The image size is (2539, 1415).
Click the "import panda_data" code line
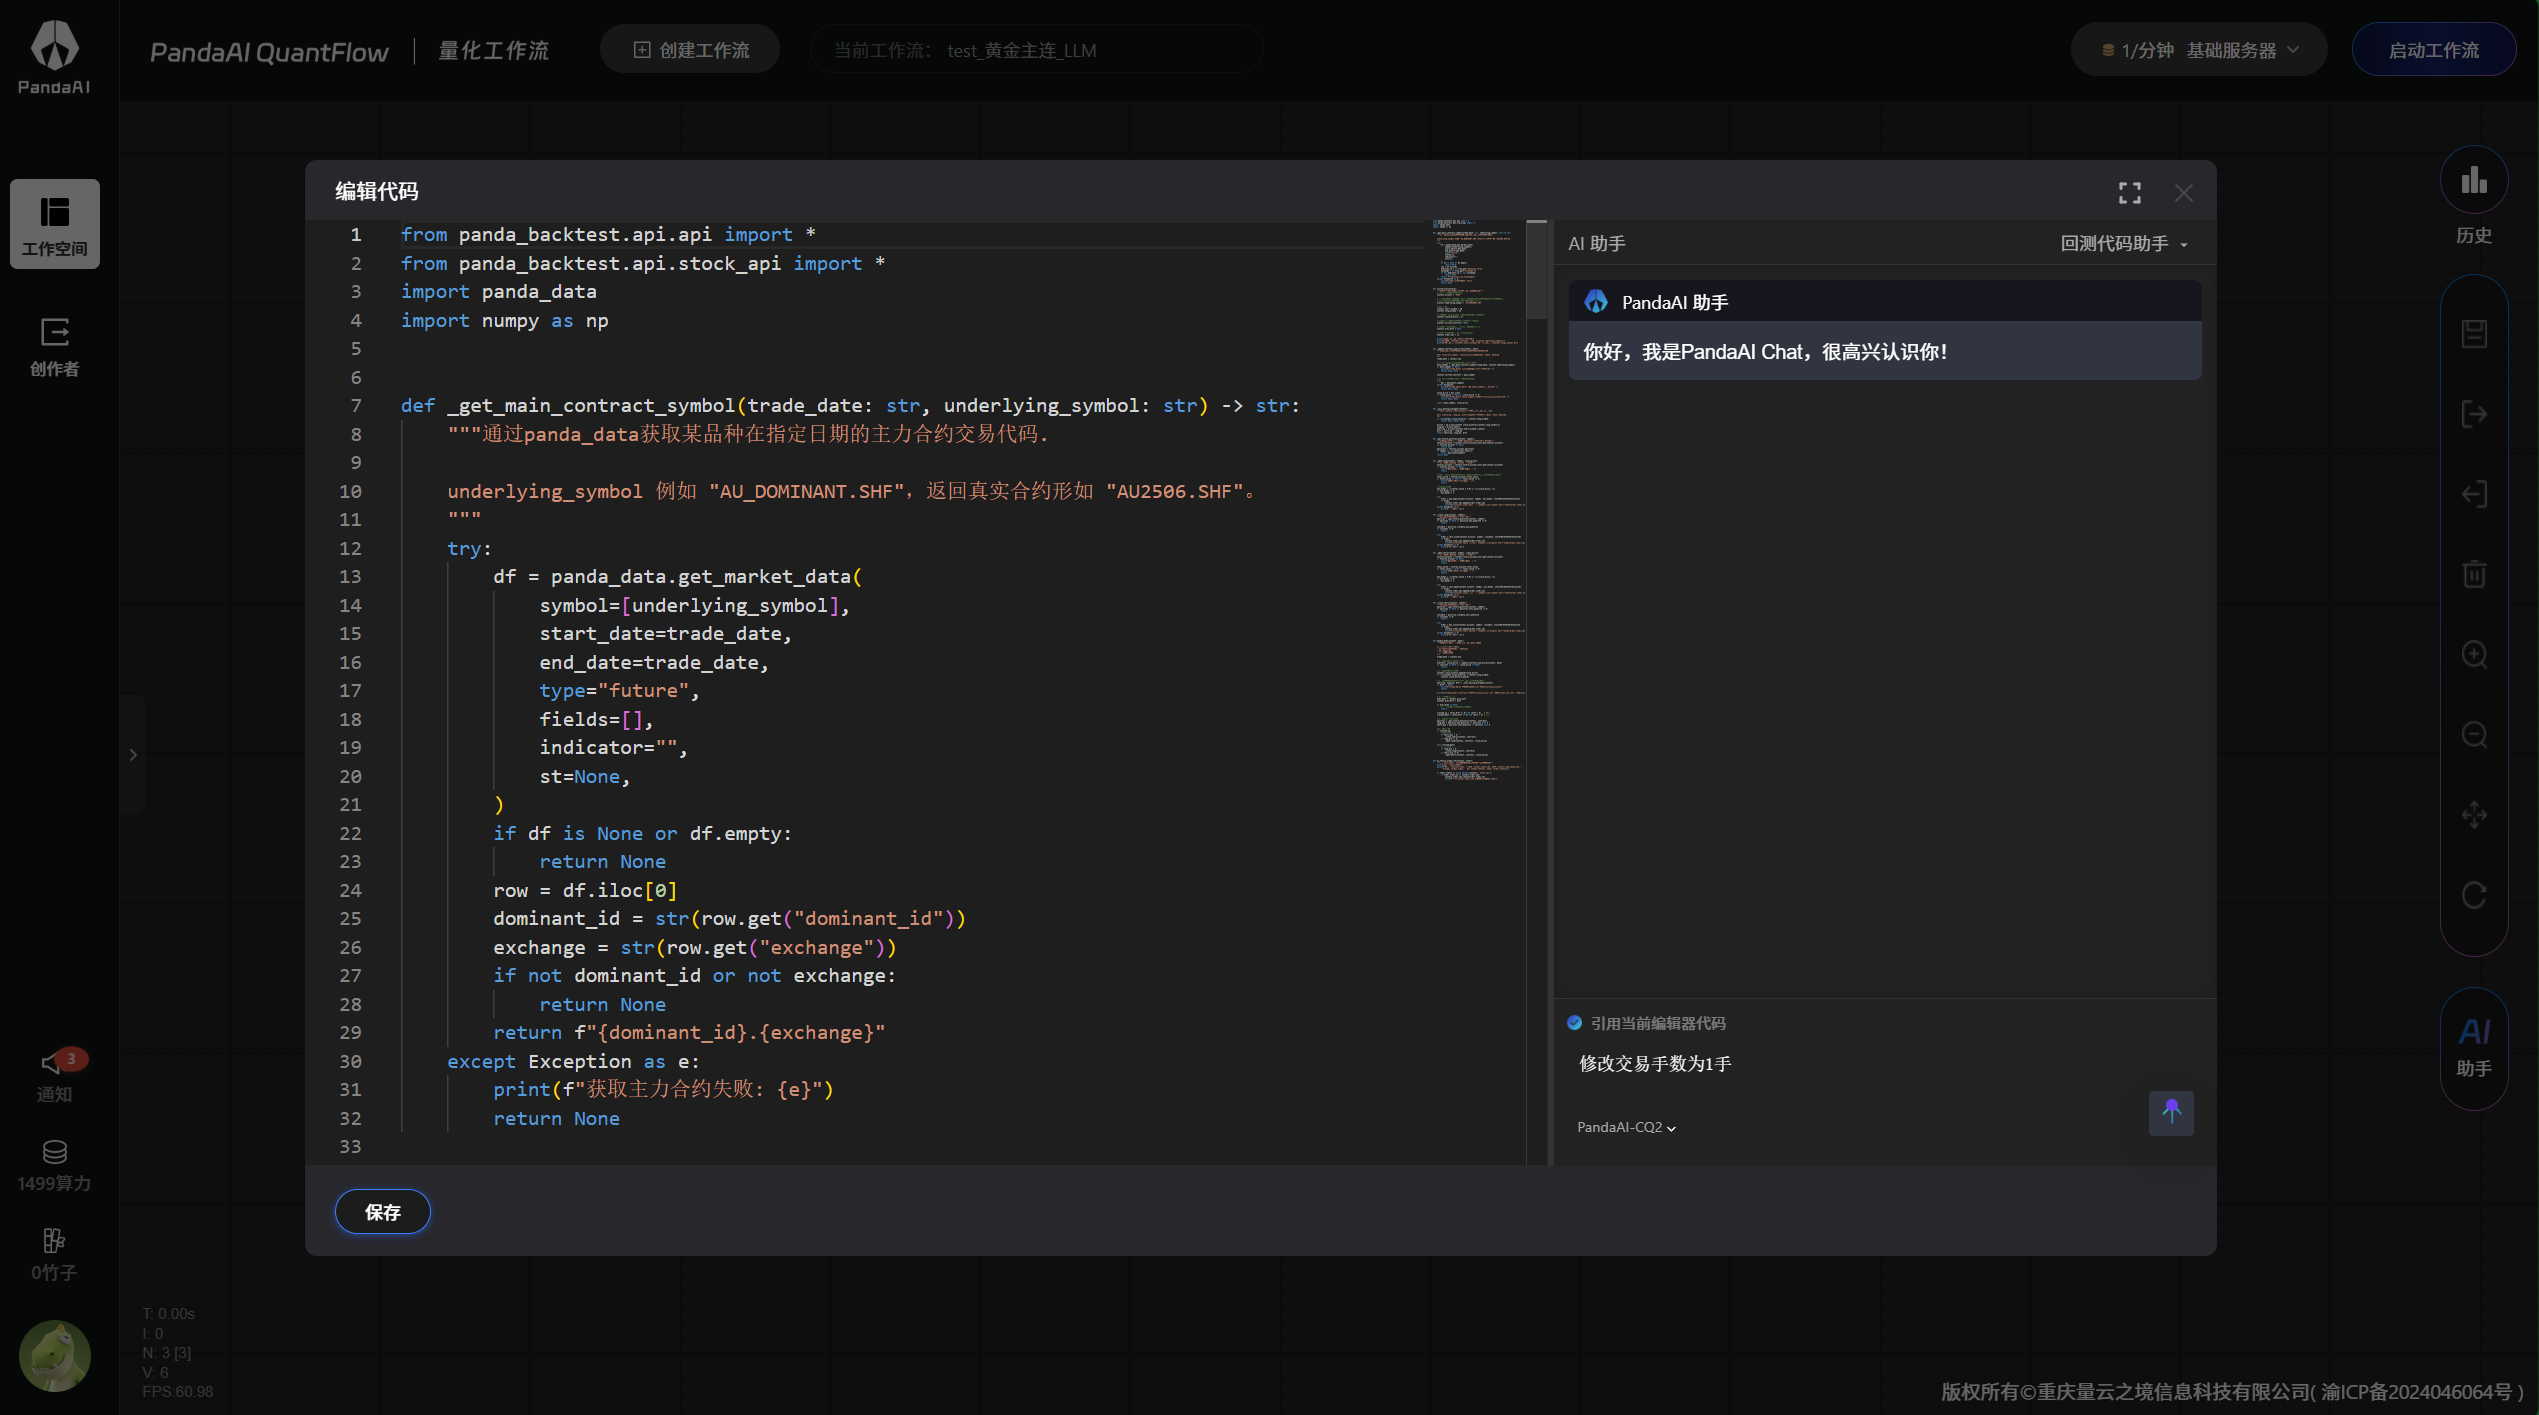(x=498, y=292)
